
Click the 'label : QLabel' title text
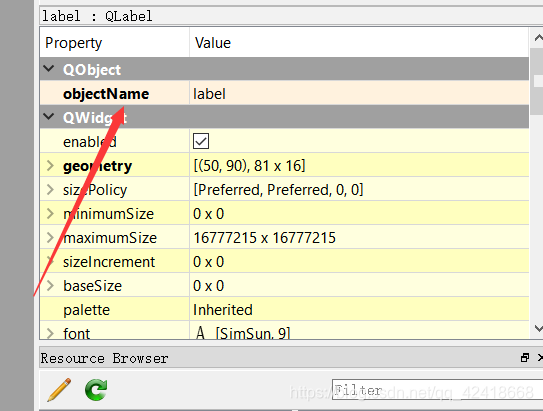(x=97, y=16)
